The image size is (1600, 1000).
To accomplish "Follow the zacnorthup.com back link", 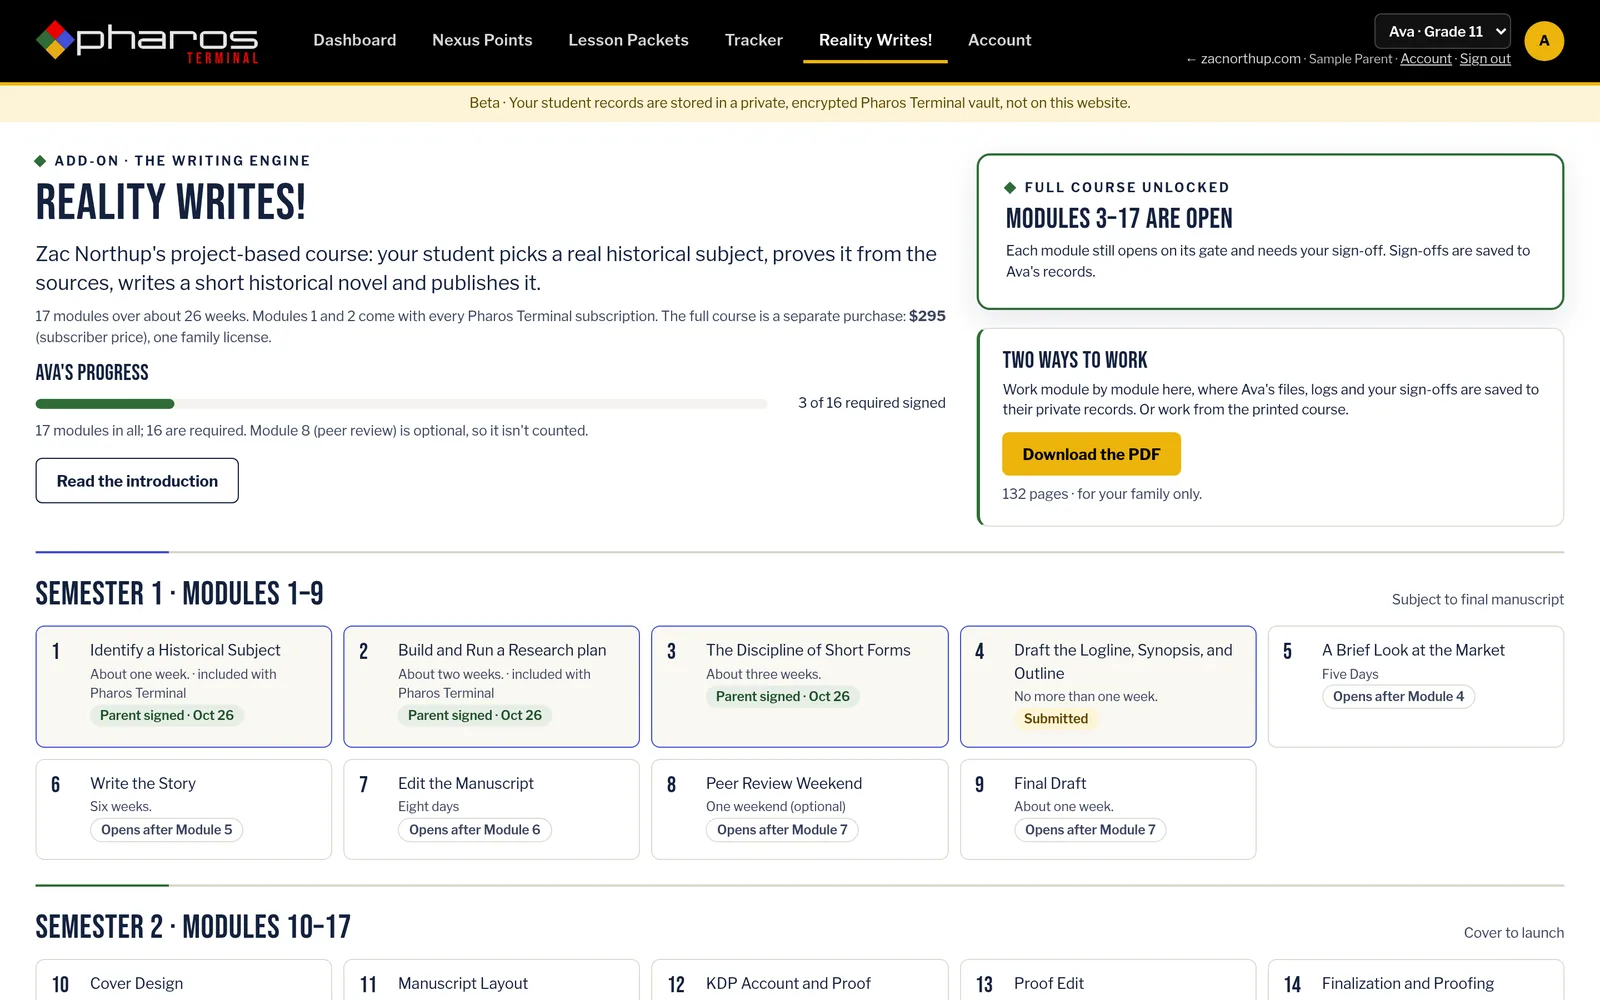I will click(x=1243, y=59).
